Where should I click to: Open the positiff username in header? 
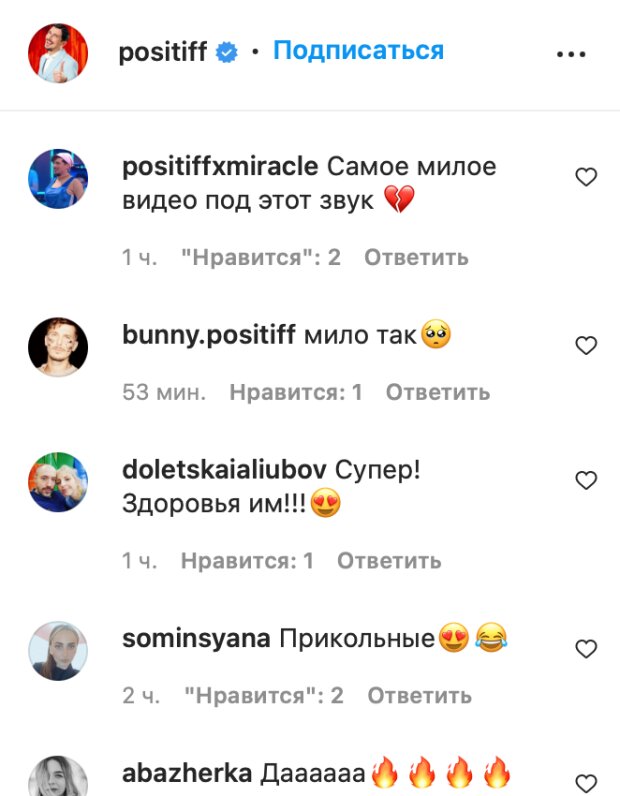tap(162, 52)
